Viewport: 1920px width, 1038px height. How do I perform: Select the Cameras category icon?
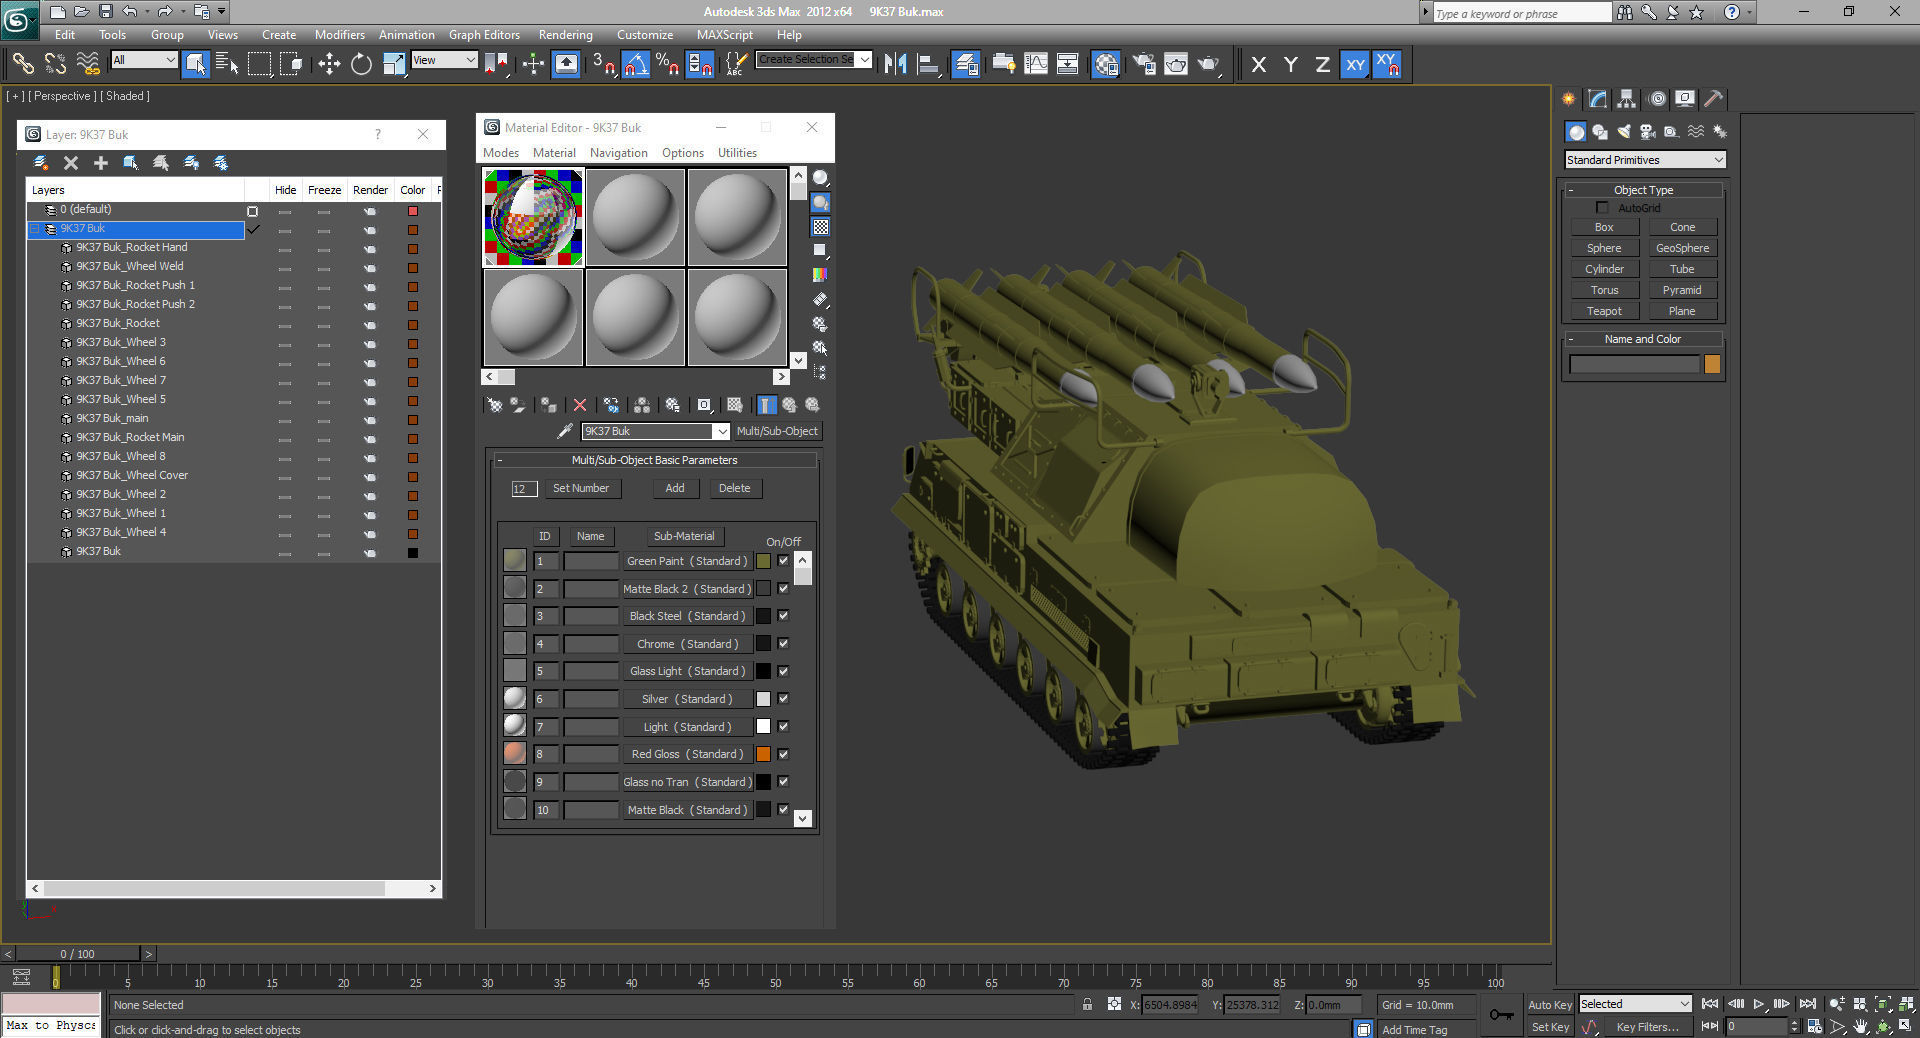coord(1647,132)
